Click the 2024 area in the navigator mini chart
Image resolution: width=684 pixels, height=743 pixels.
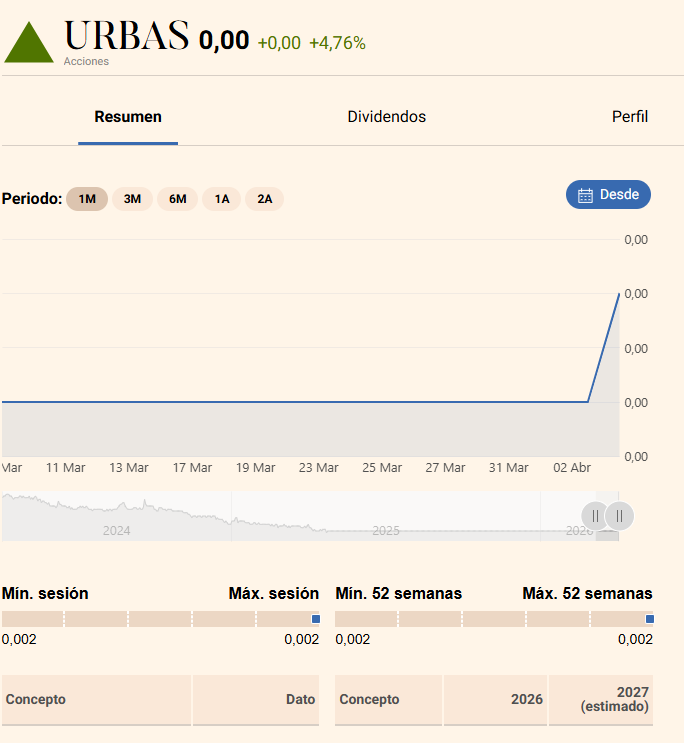pos(117,529)
